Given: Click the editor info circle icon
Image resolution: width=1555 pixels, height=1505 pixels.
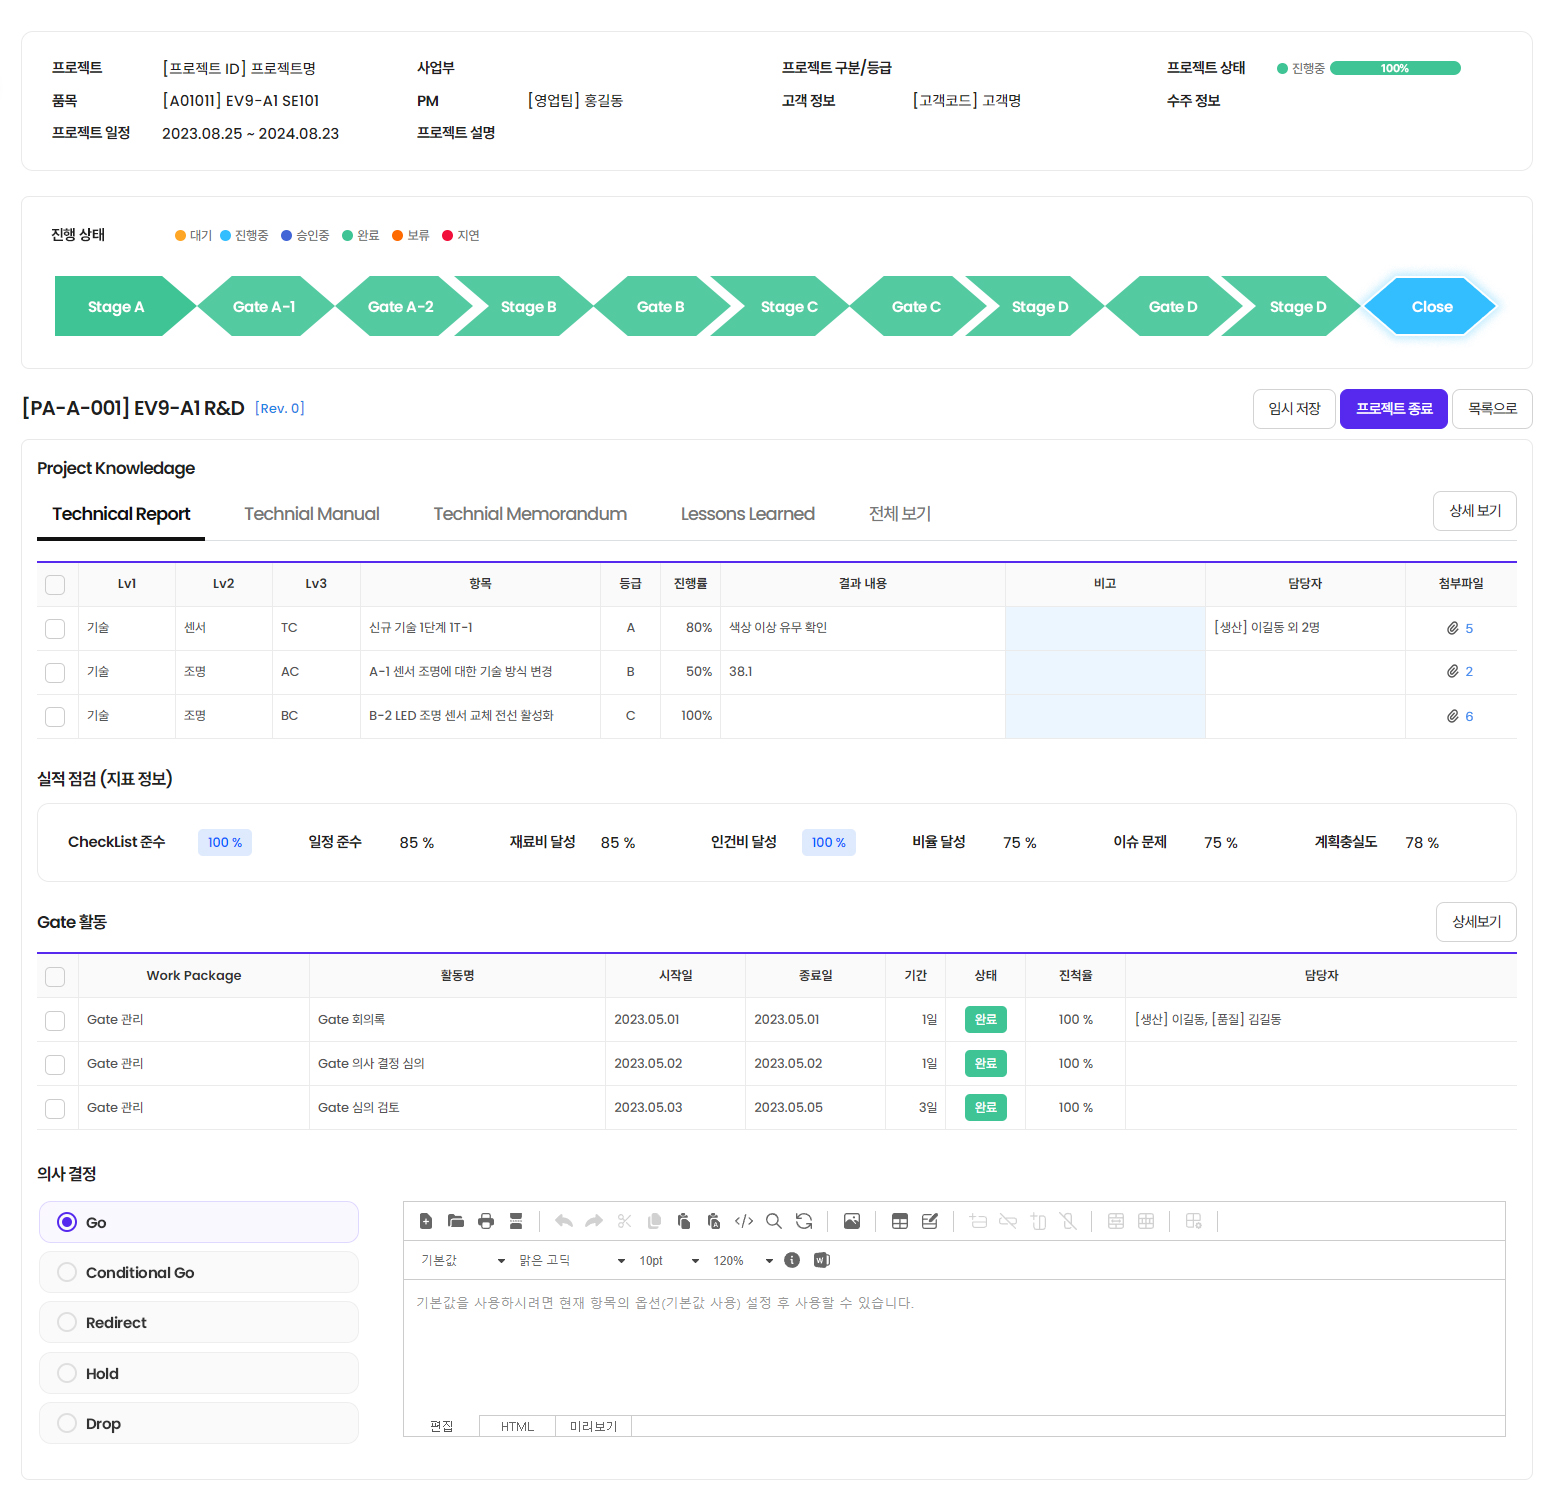Looking at the screenshot, I should 792,1260.
